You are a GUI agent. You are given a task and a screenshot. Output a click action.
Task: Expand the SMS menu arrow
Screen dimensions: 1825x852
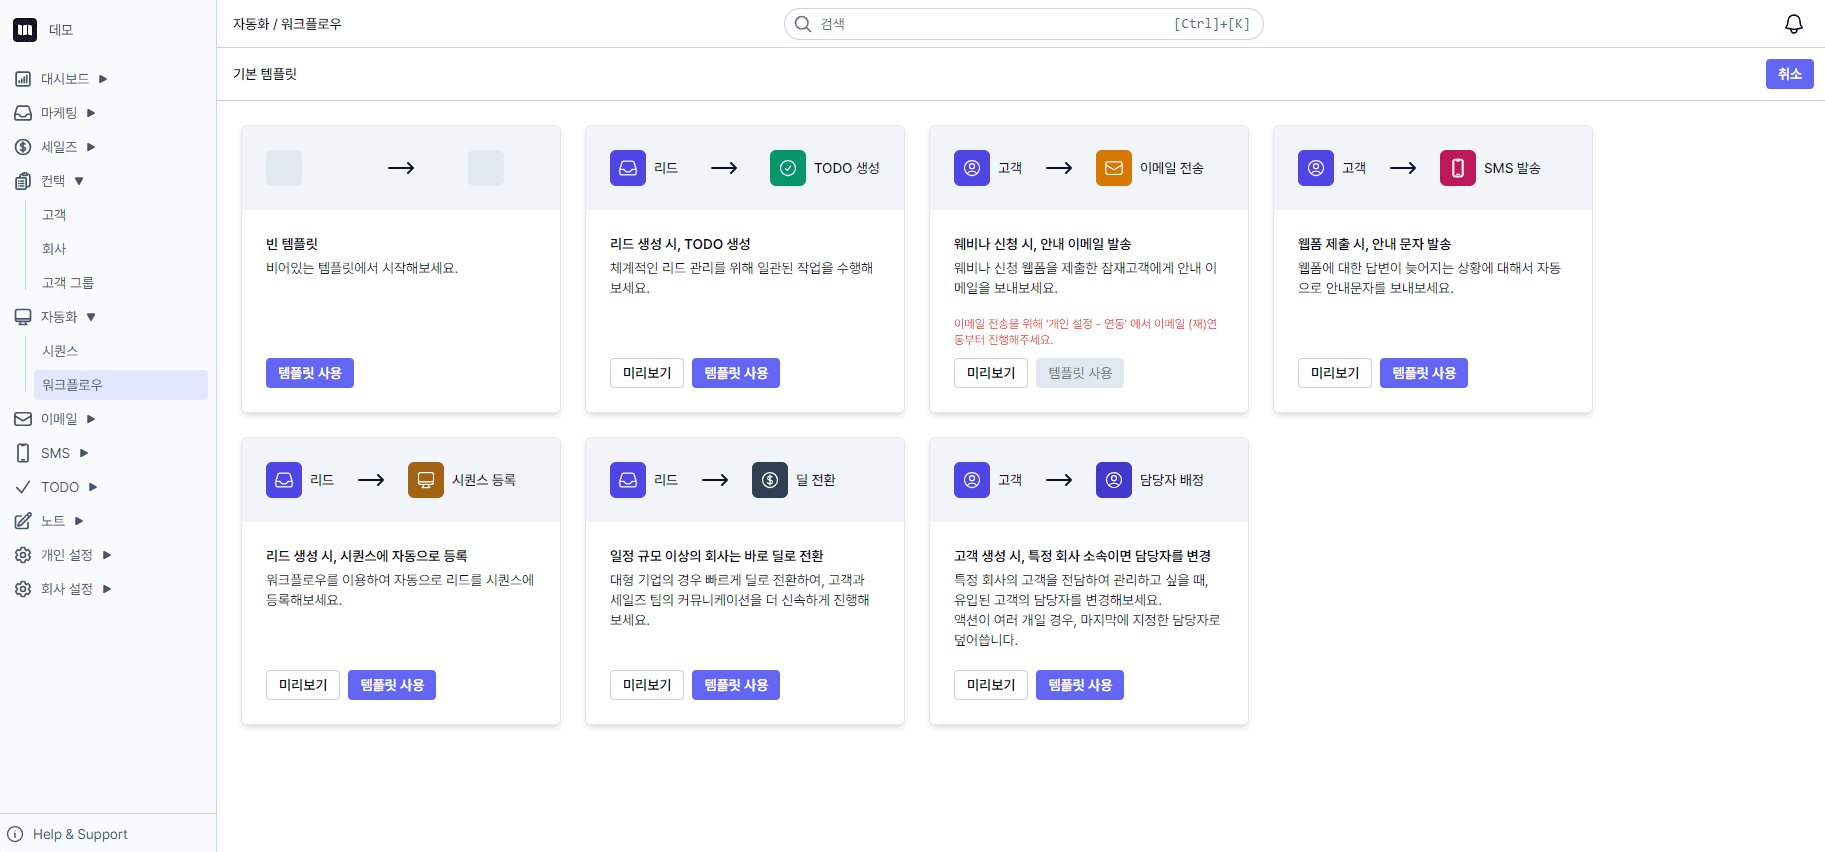tap(84, 453)
